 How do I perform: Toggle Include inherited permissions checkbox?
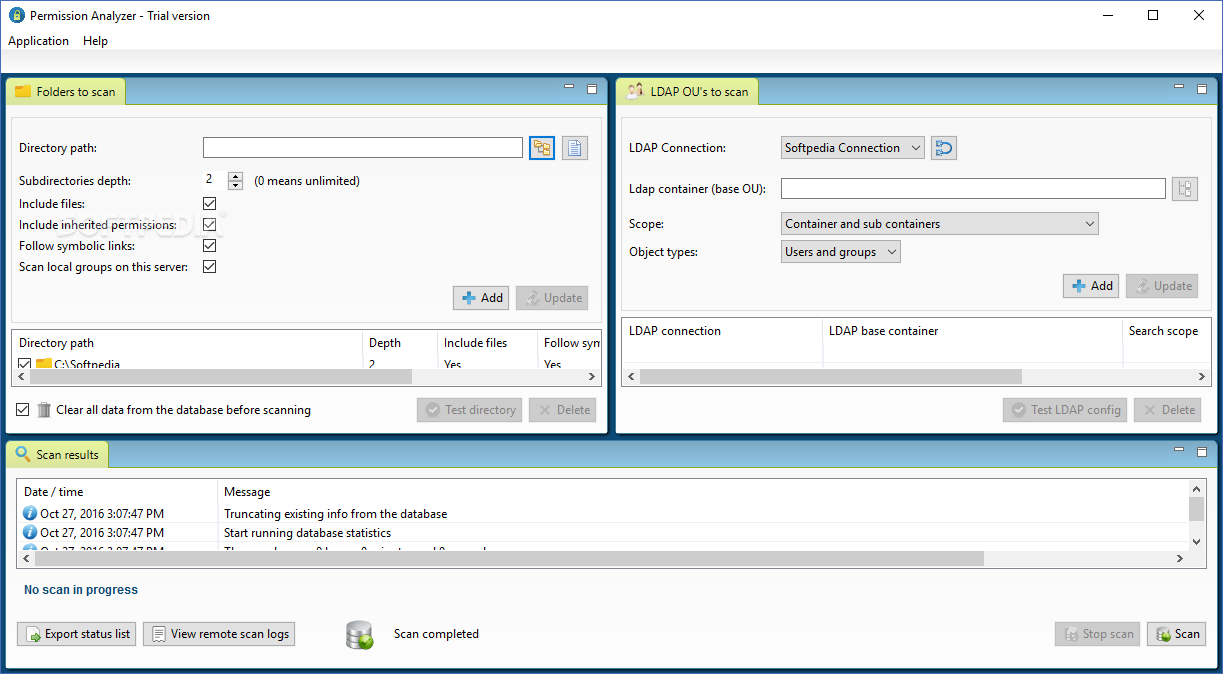pos(210,225)
